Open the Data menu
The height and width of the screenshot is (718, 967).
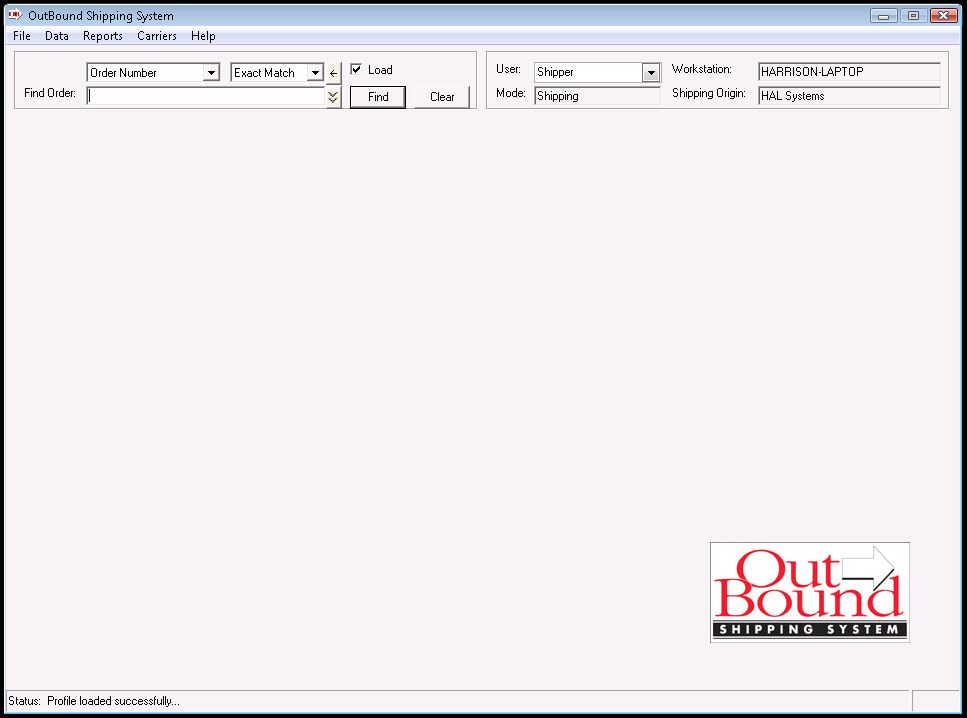point(56,36)
